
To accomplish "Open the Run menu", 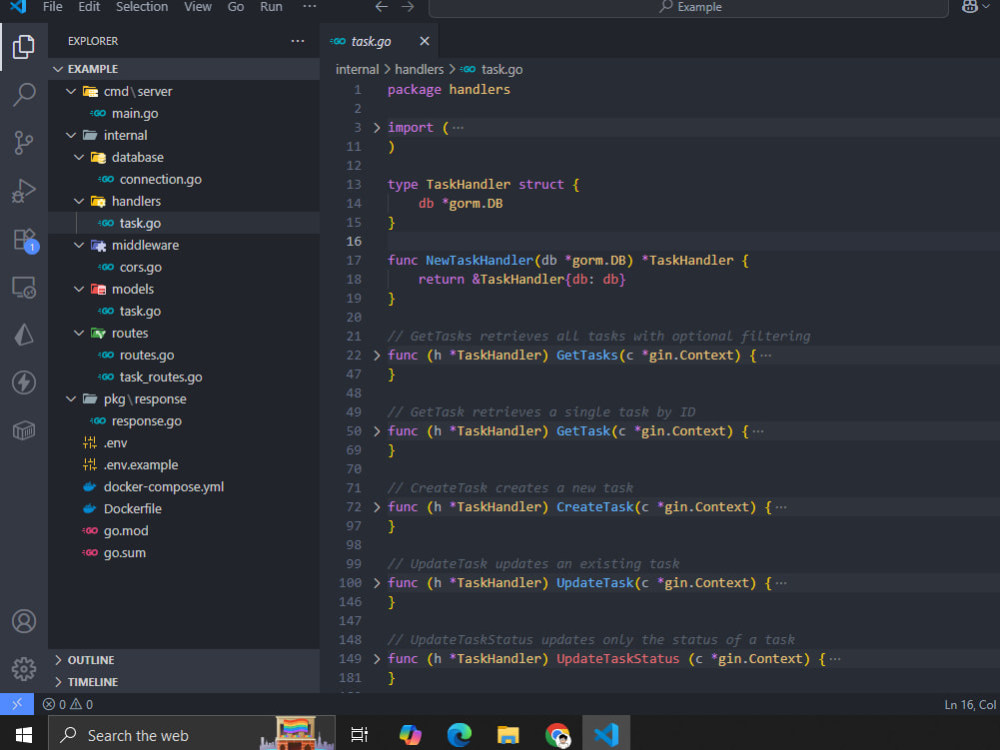I will pos(271,7).
